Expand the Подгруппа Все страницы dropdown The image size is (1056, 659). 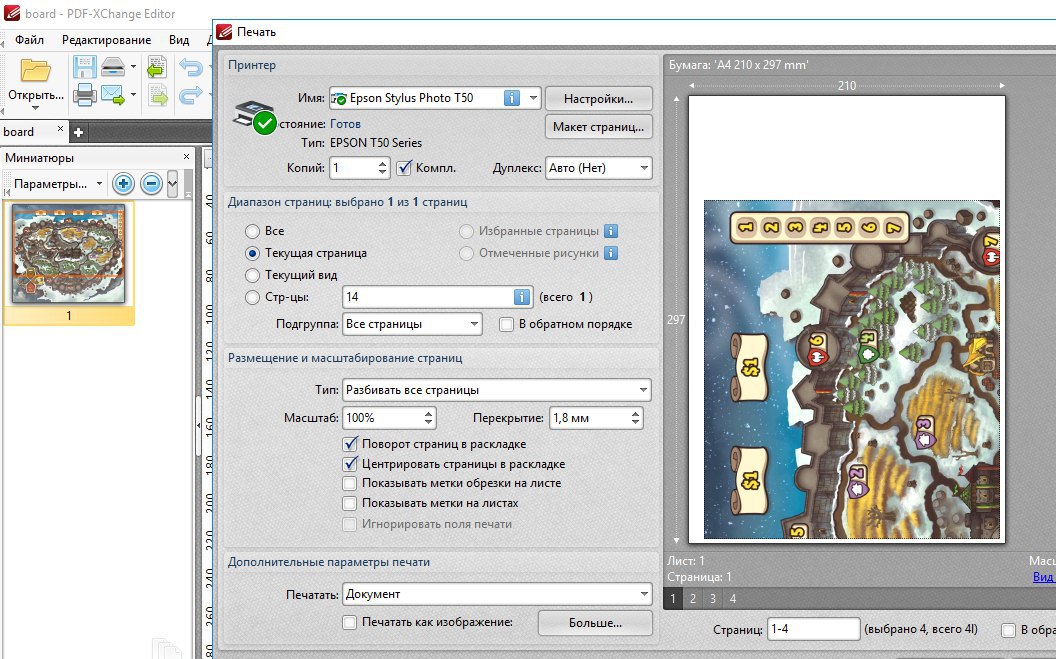click(x=411, y=324)
